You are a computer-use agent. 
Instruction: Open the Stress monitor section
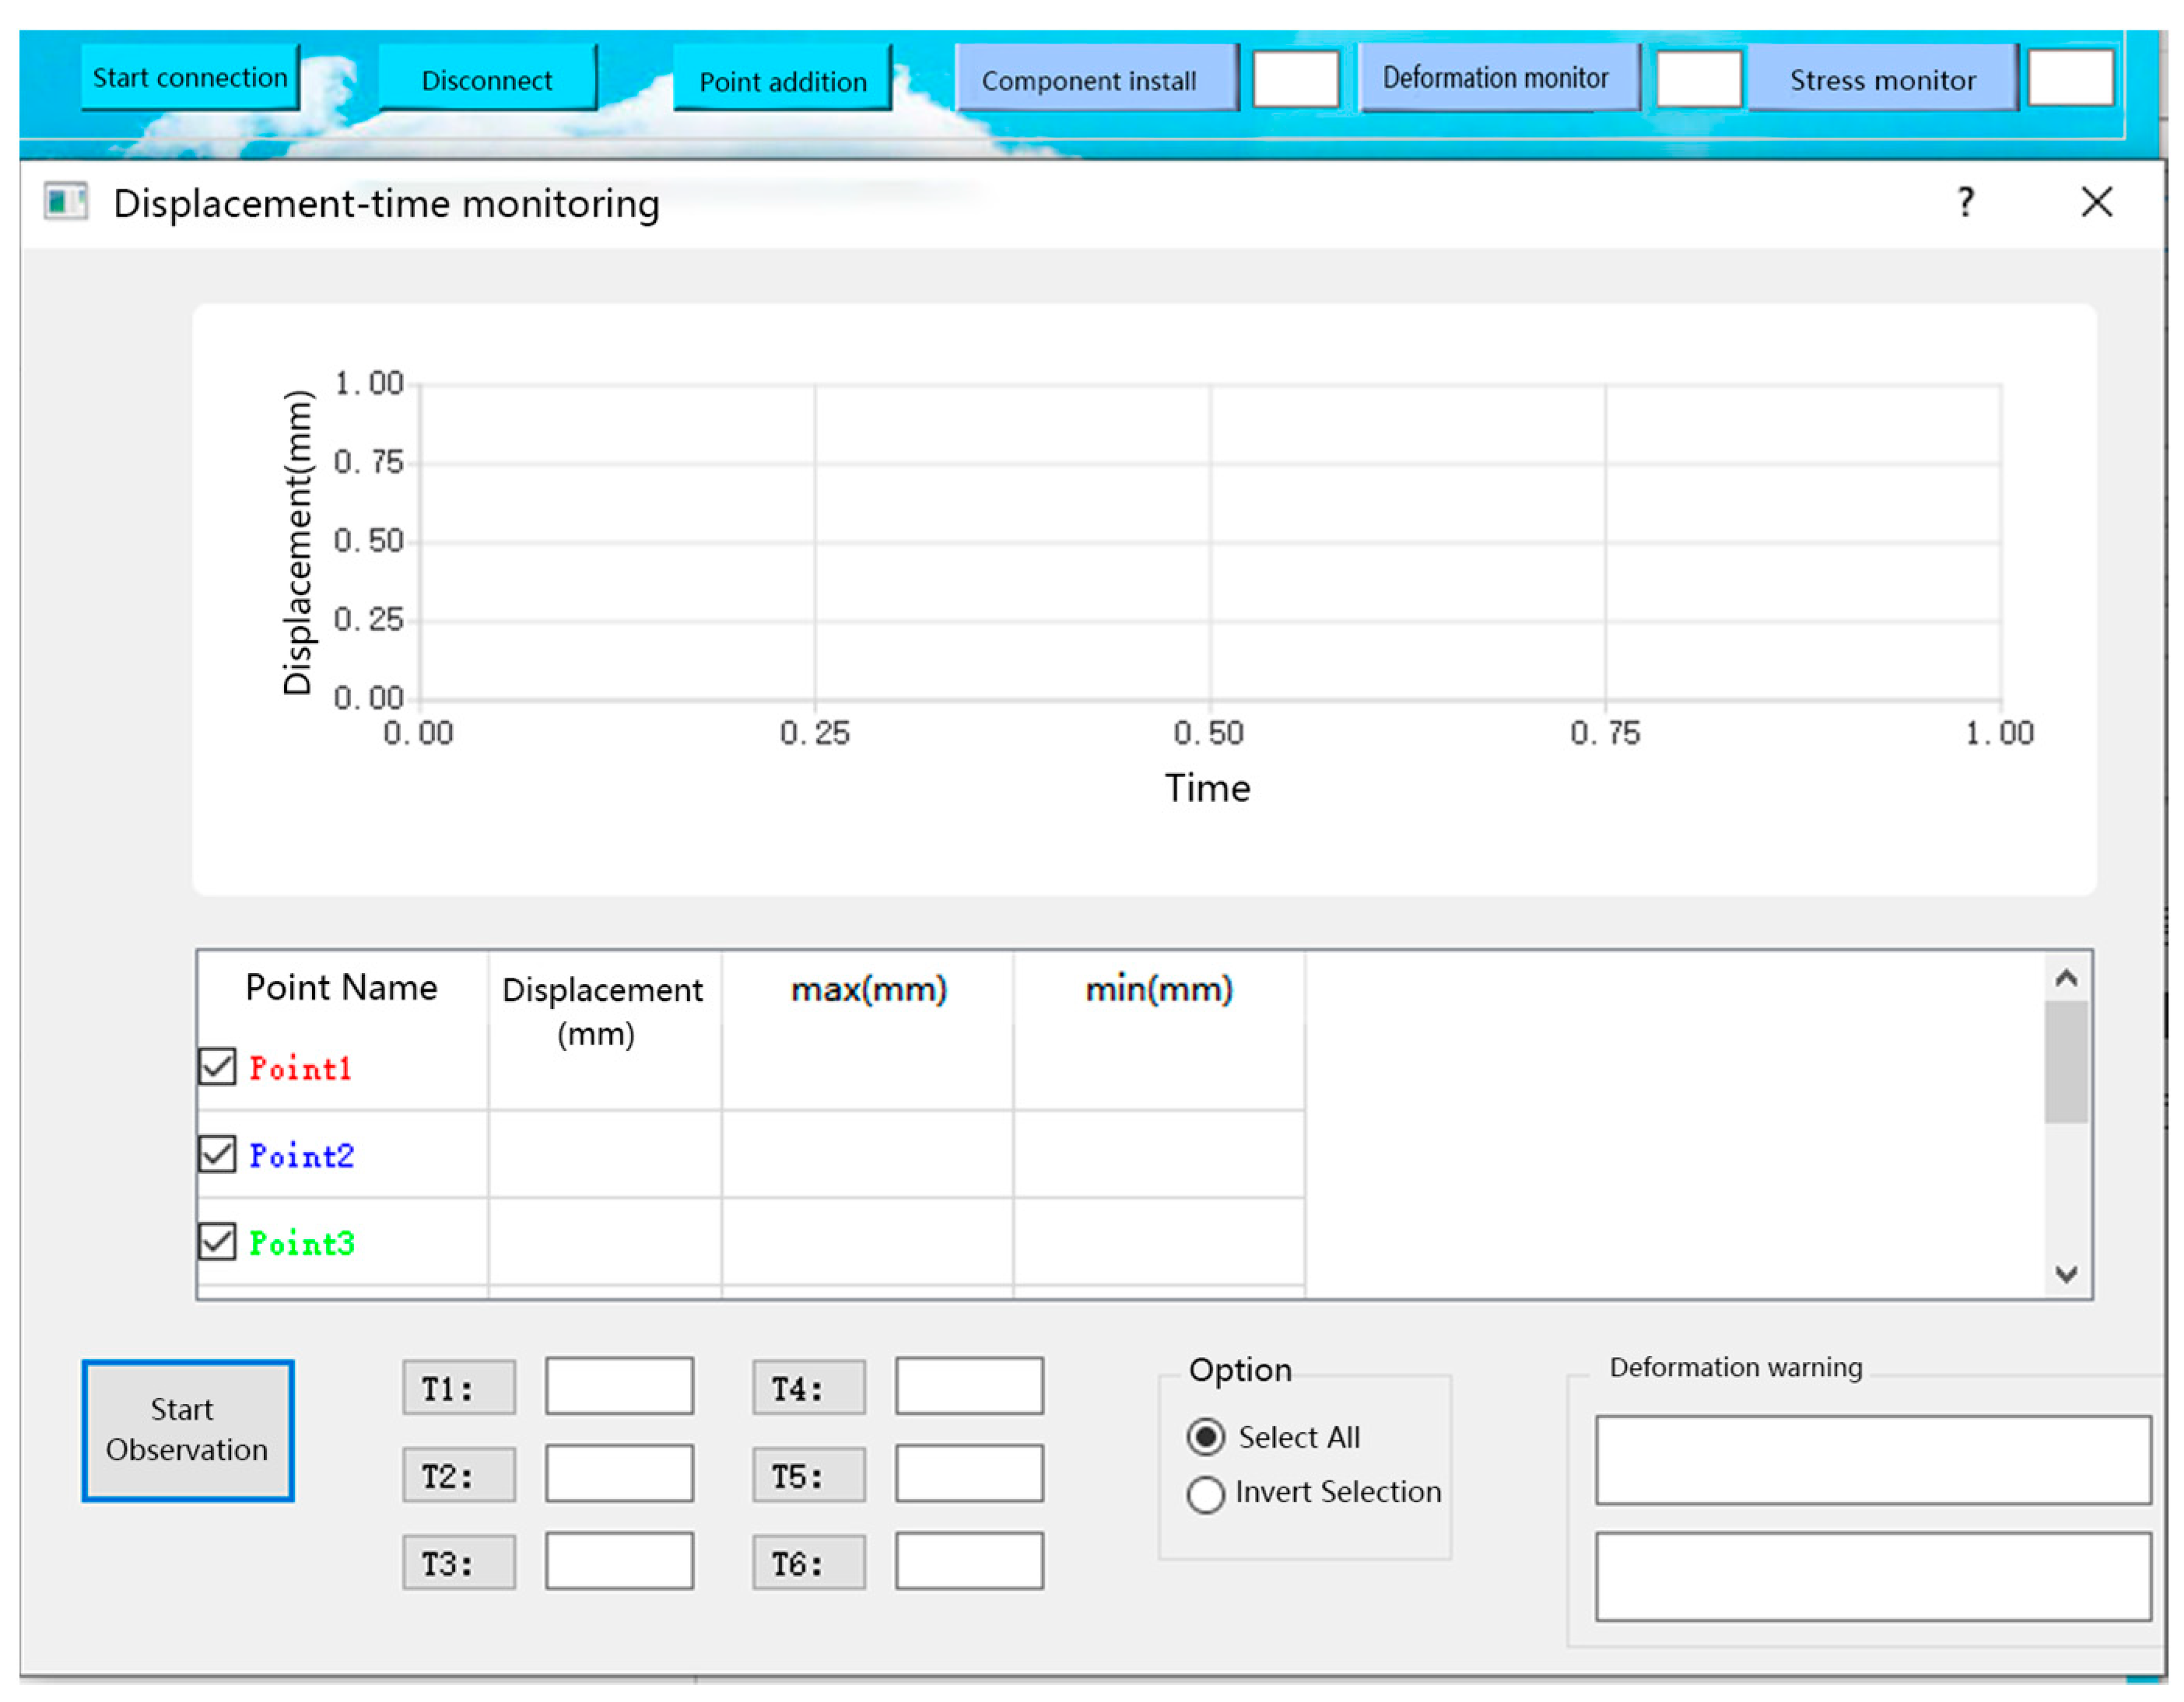tap(1882, 79)
